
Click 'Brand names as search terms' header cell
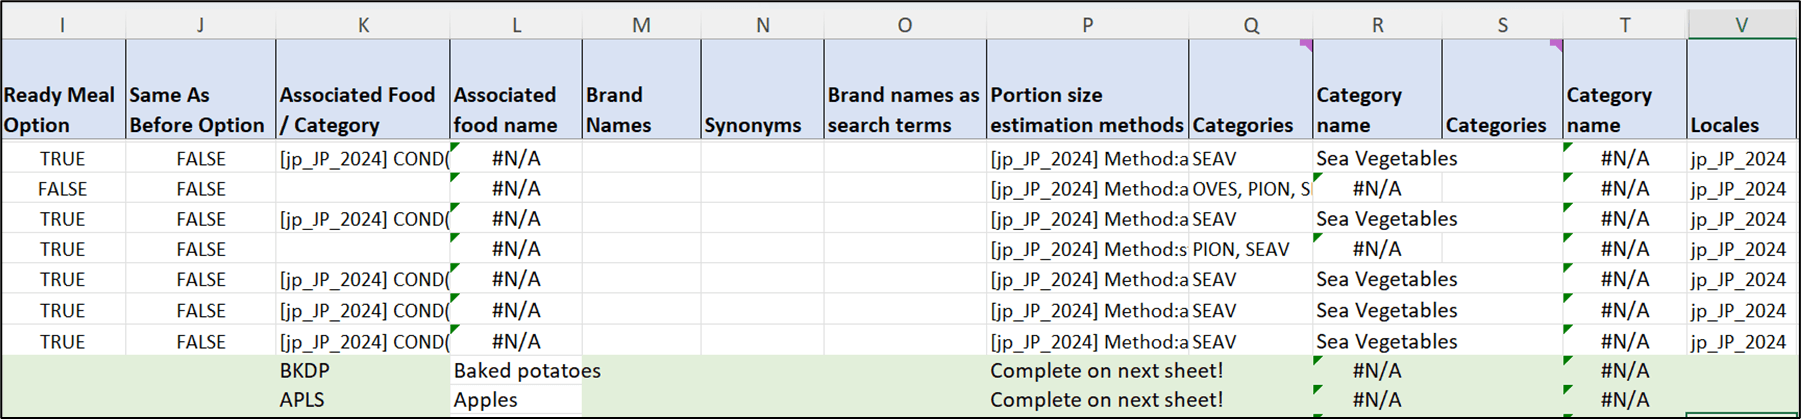905,90
